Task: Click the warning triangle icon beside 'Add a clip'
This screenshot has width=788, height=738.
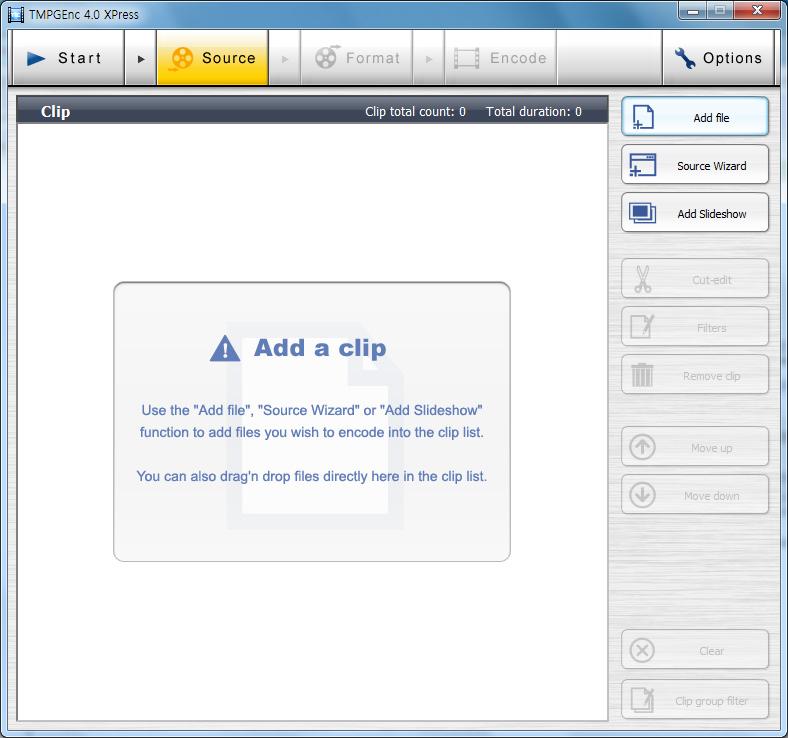Action: point(225,349)
